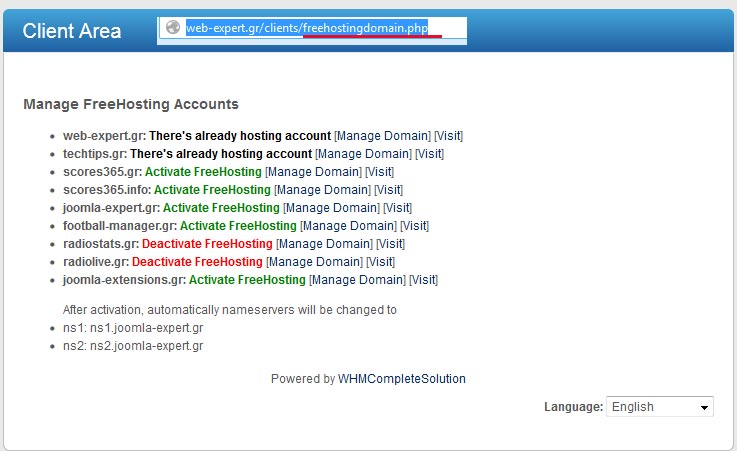The image size is (737, 451).
Task: Visit the joomla-extensions.gr site link
Action: (423, 280)
